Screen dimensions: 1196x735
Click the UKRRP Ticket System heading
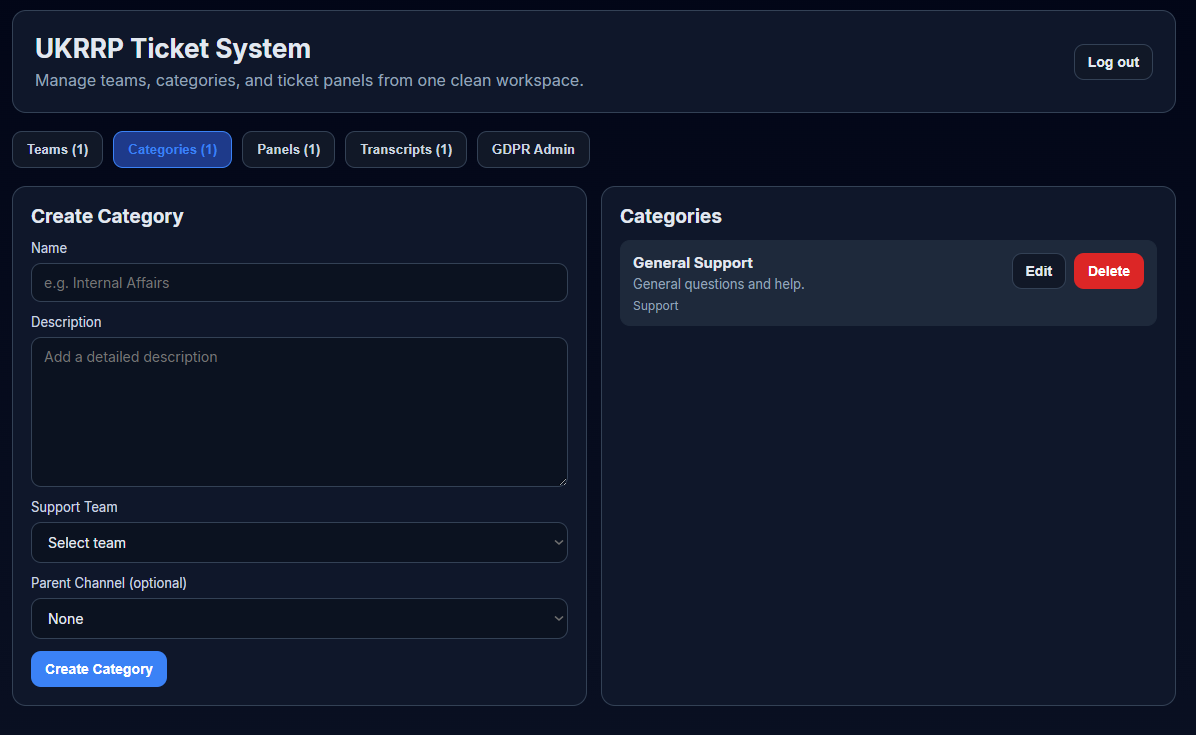point(172,48)
